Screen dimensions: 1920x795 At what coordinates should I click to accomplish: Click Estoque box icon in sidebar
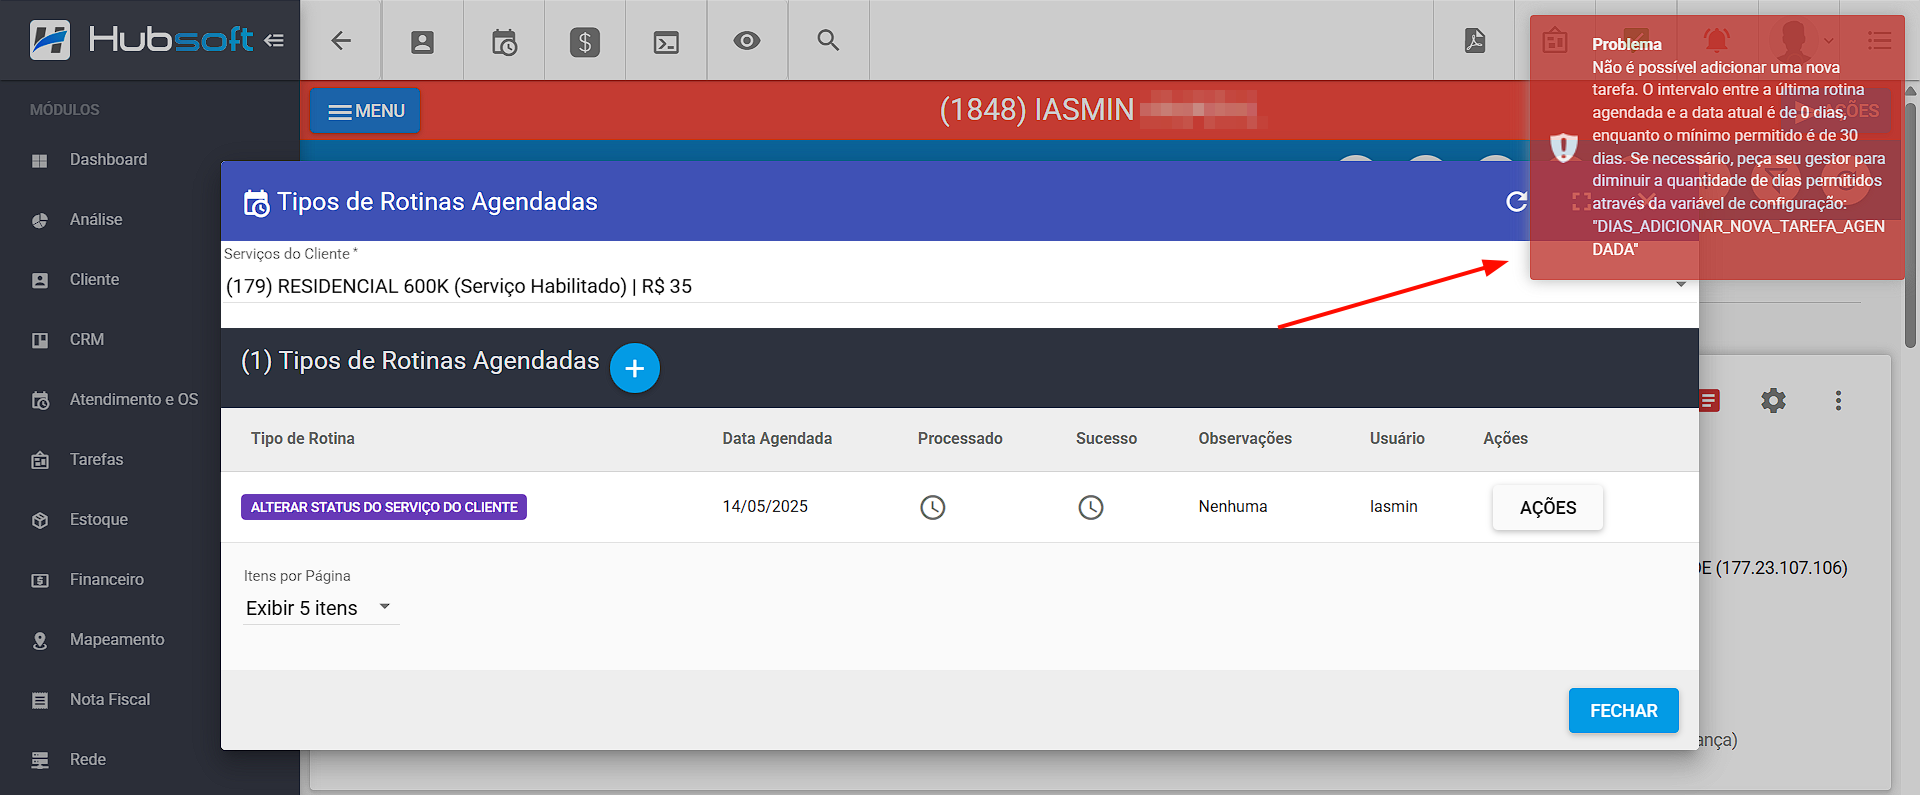[40, 520]
